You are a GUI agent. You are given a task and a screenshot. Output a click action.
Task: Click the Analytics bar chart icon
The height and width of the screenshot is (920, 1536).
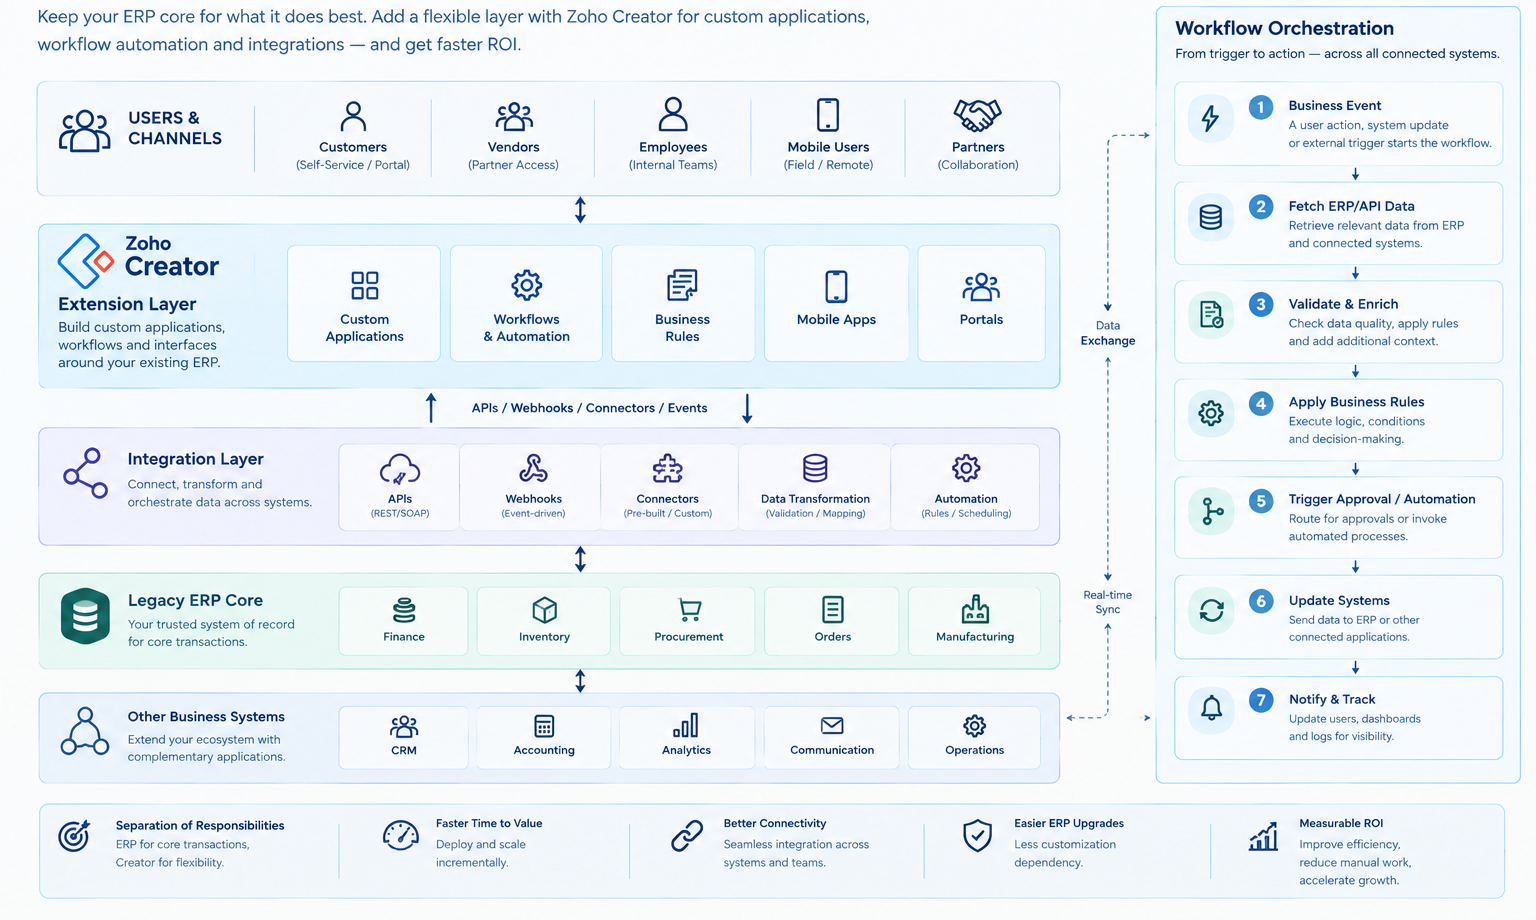tap(686, 725)
